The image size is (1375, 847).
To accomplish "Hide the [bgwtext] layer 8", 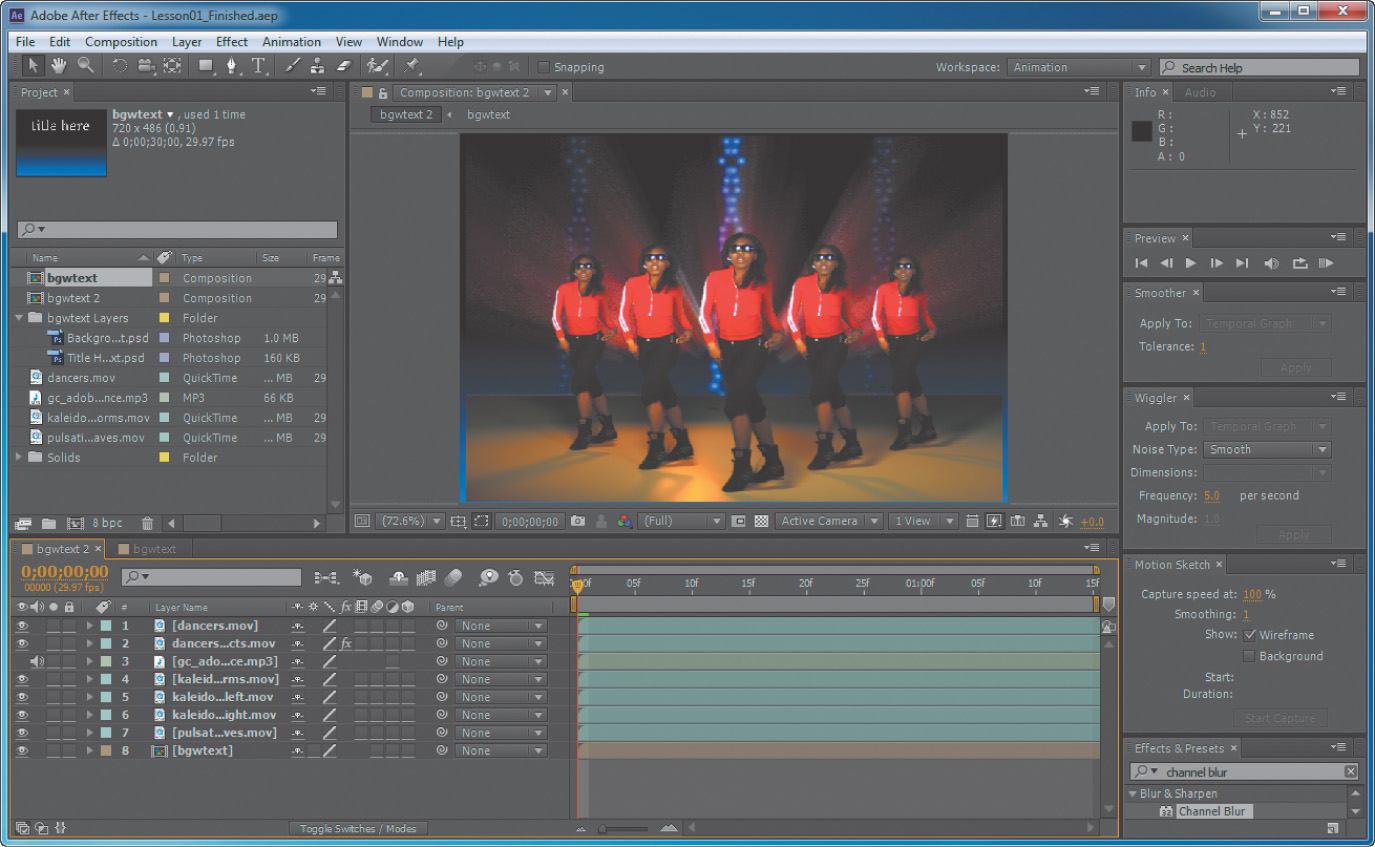I will 22,750.
